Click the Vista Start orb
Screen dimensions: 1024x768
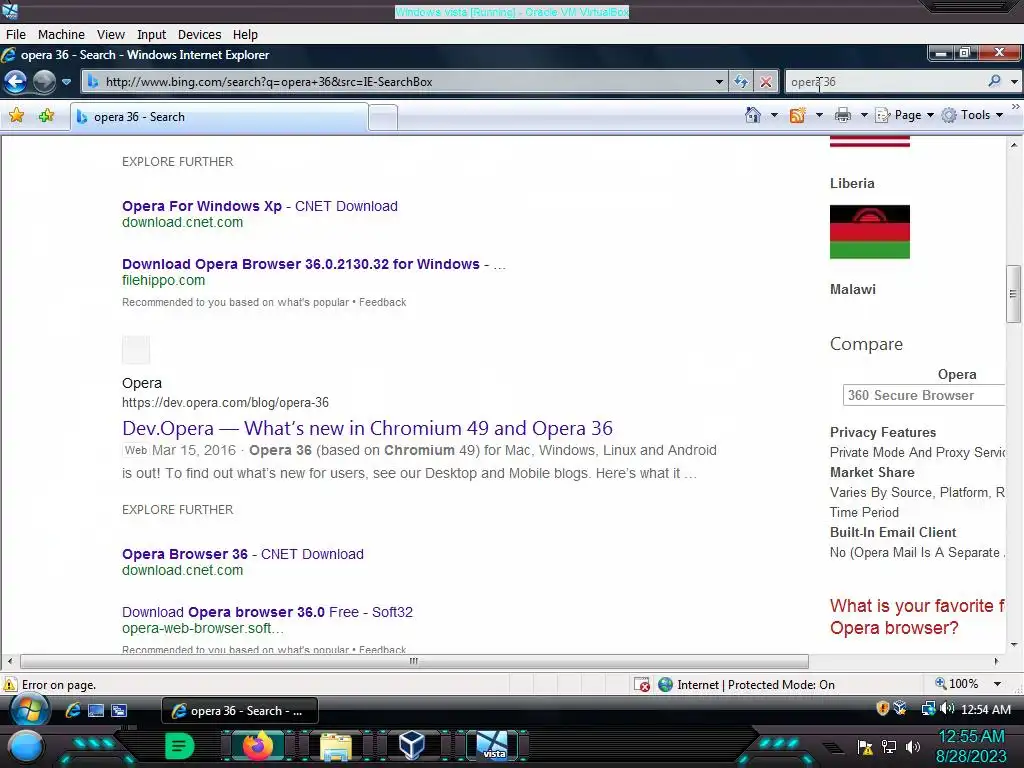(29, 709)
